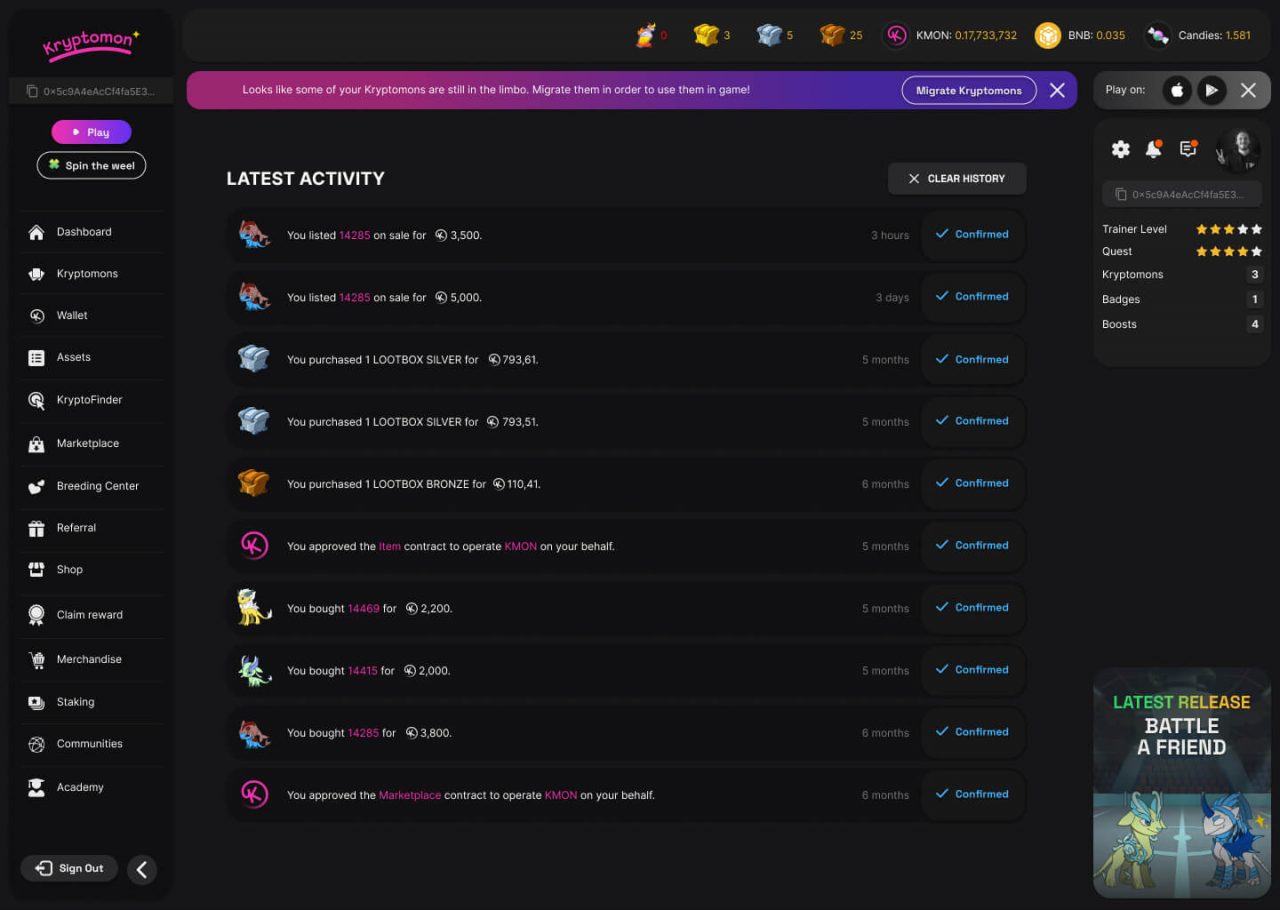Click Badges count row in profile panel
The height and width of the screenshot is (910, 1280).
click(1182, 300)
